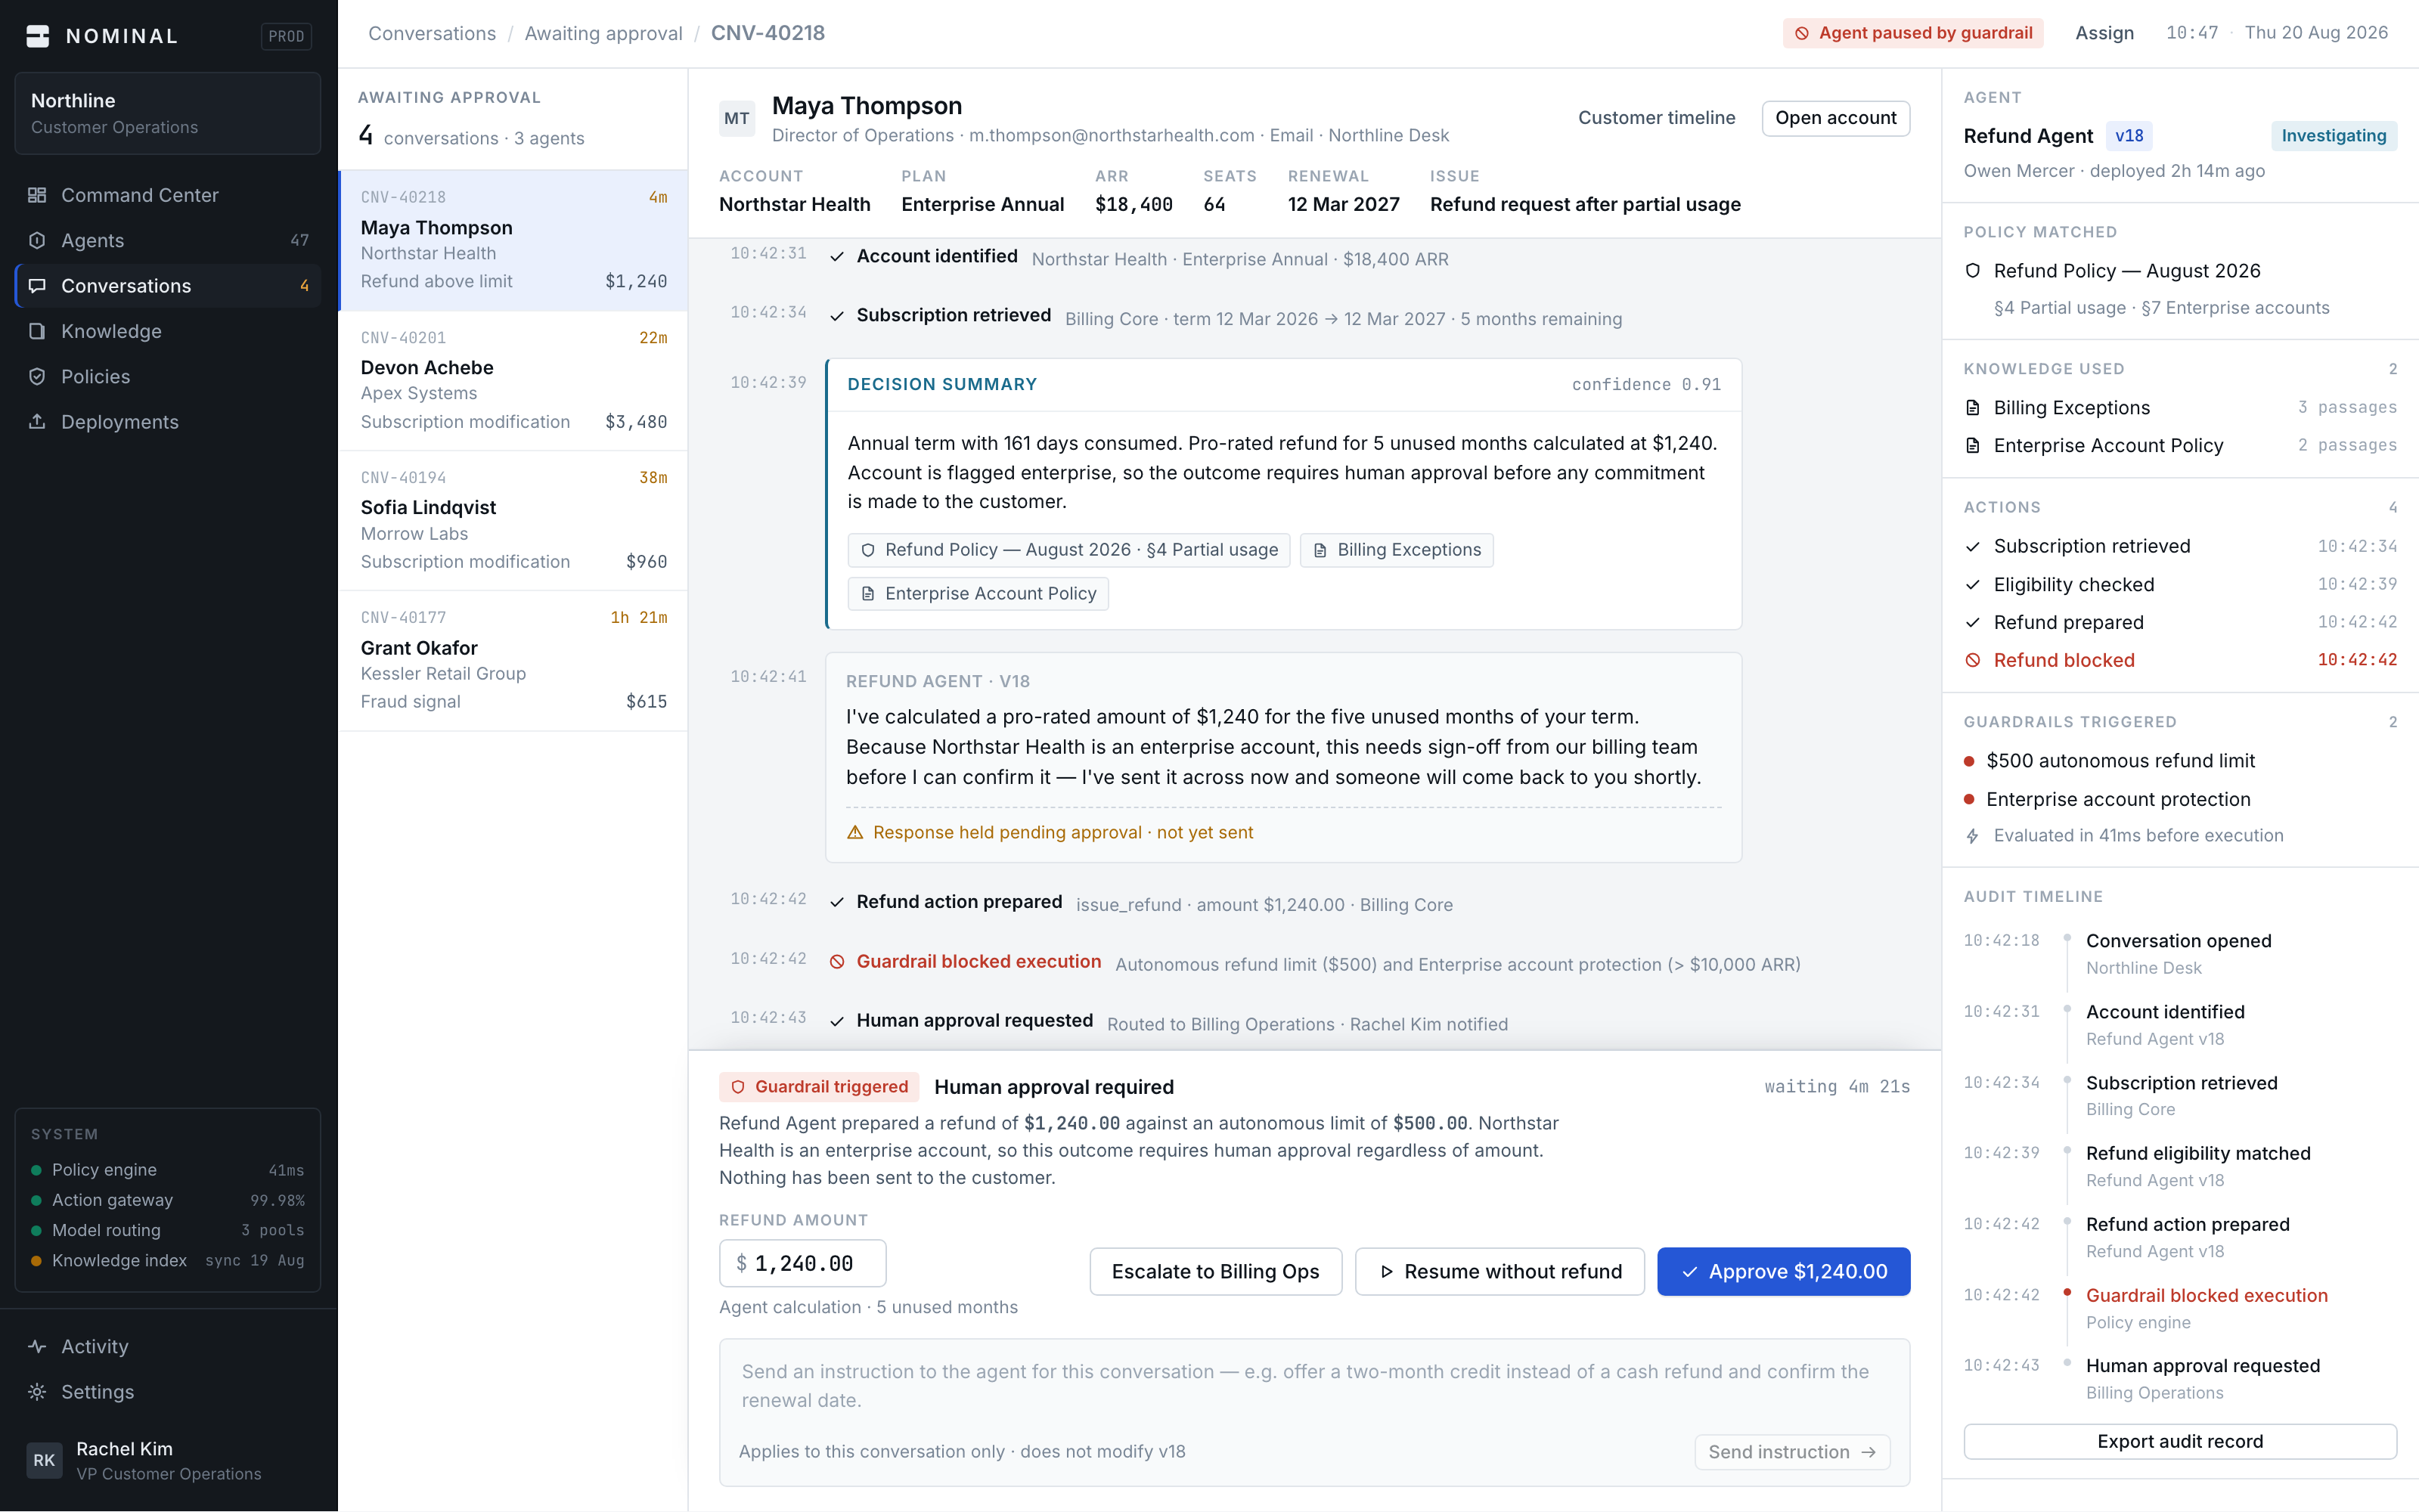The image size is (2419, 1512).
Task: Click the v18 version badge
Action: [2129, 136]
